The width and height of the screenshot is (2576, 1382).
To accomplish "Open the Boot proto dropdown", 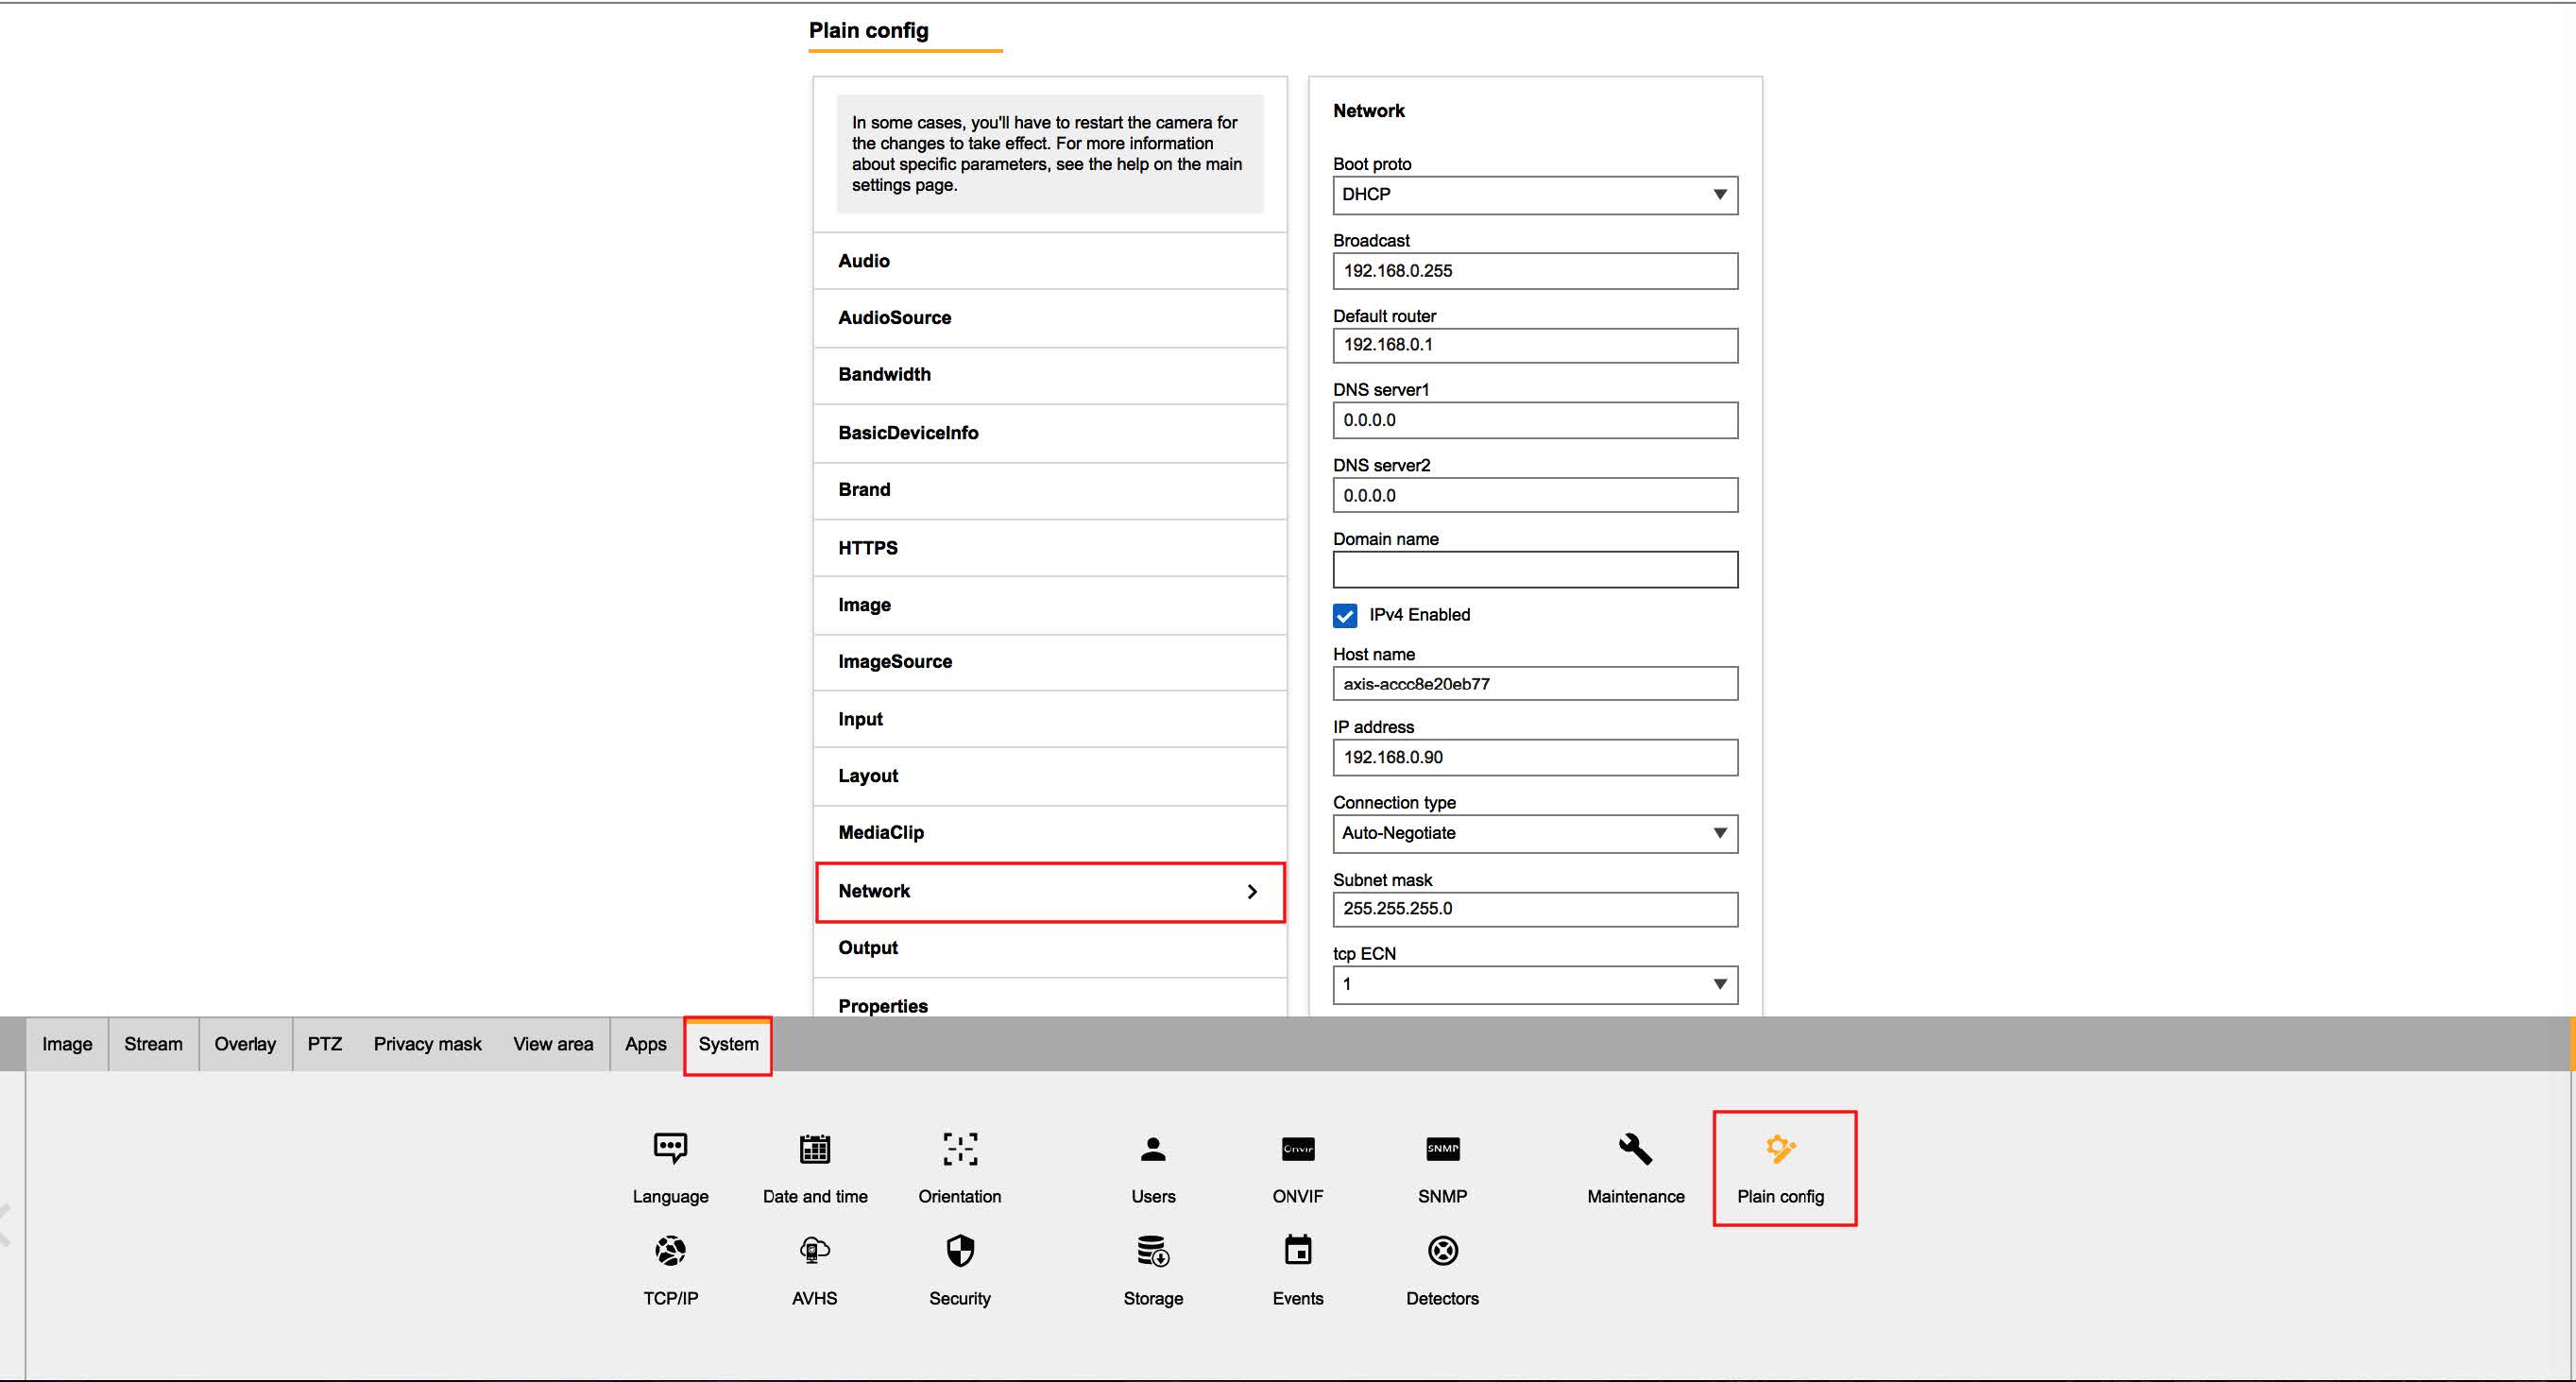I will pyautogui.click(x=1535, y=195).
